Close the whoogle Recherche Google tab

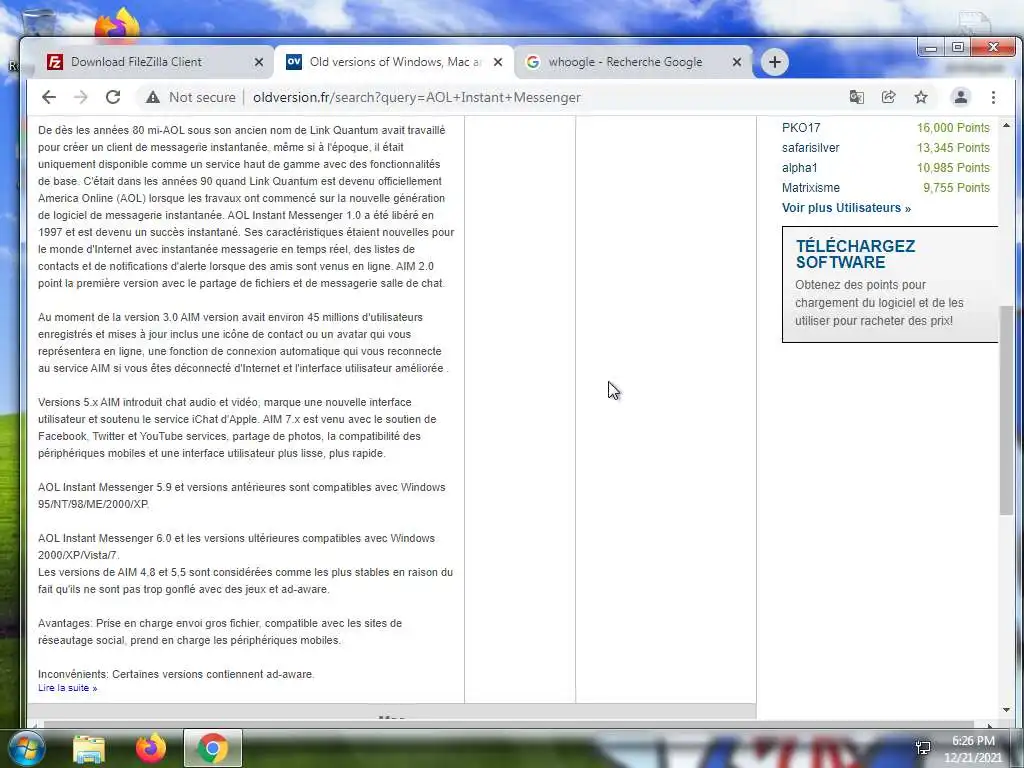click(737, 62)
